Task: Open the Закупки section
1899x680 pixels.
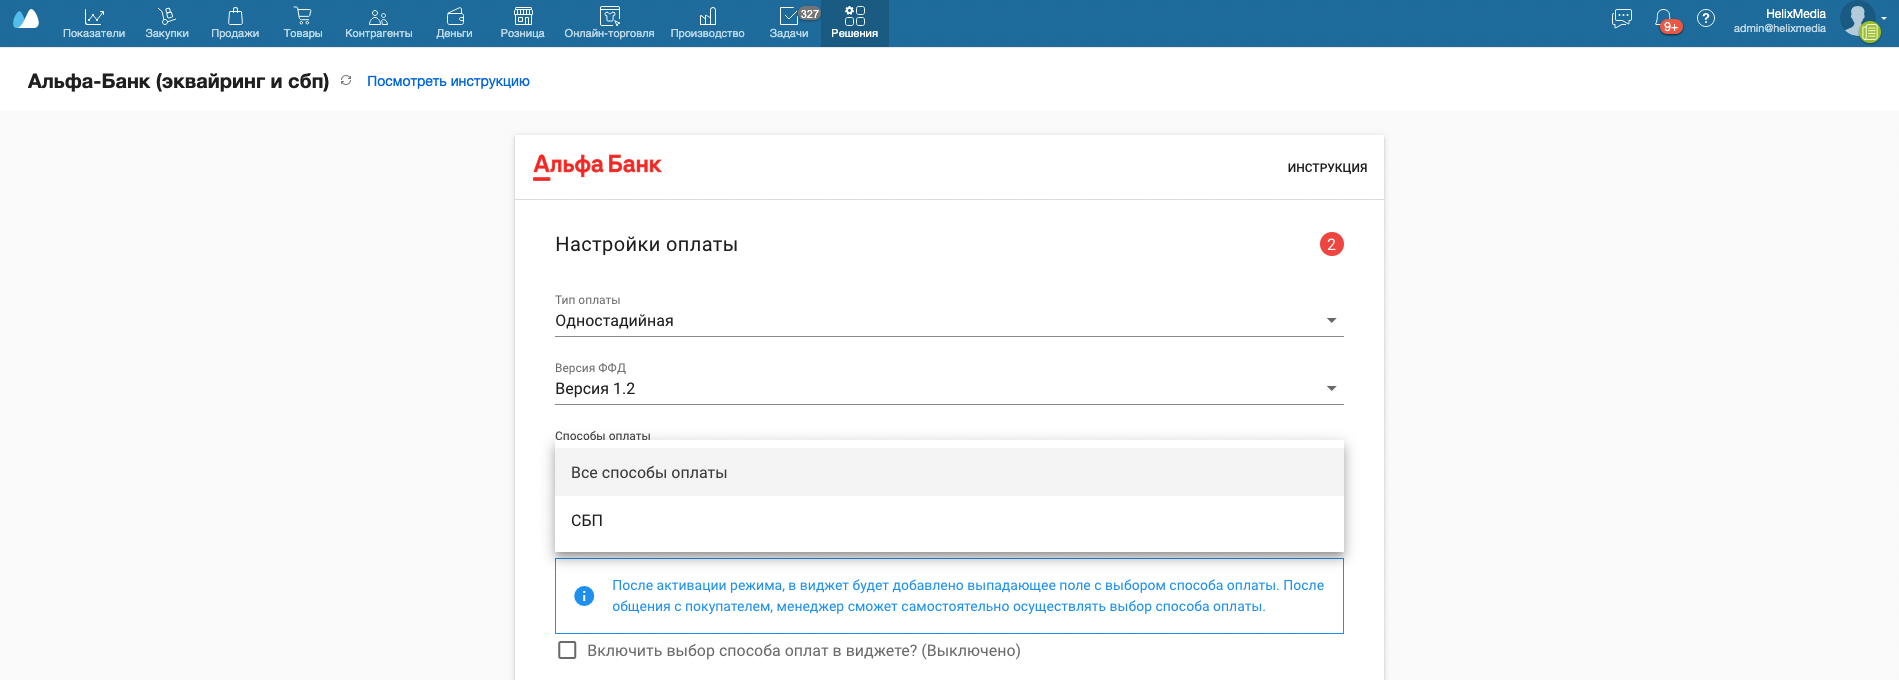Action: tap(167, 23)
